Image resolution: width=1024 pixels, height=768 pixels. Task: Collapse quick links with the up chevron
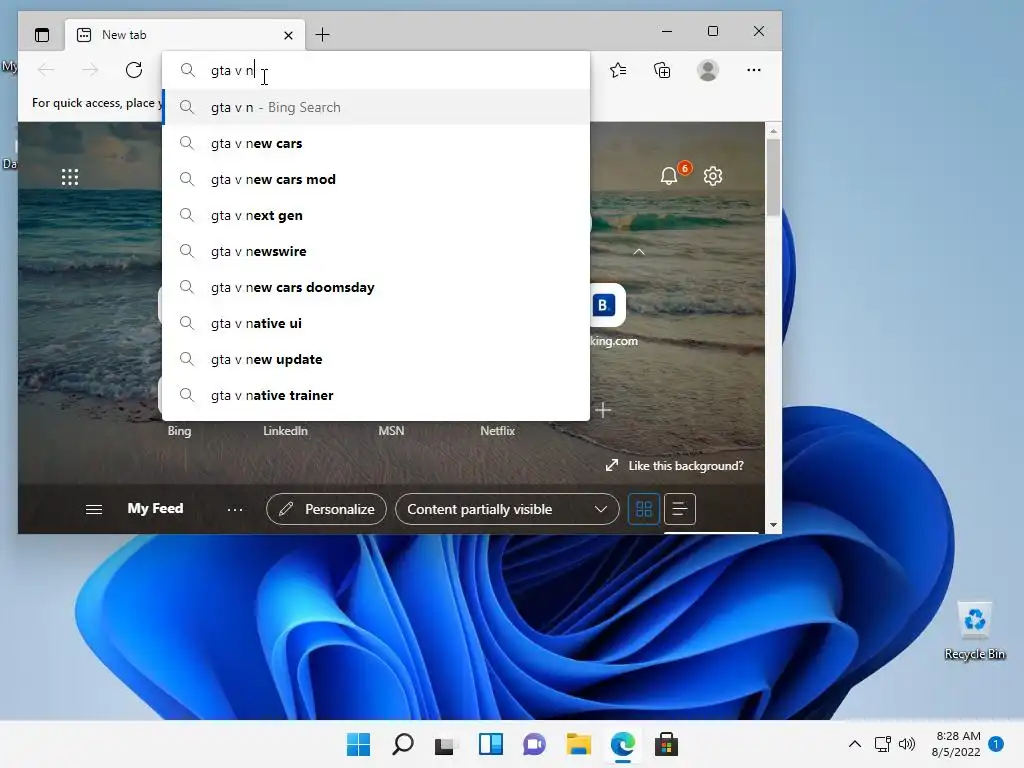[639, 251]
